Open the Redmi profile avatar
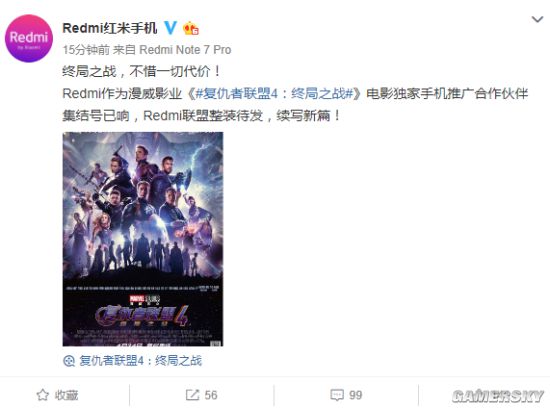 29,38
